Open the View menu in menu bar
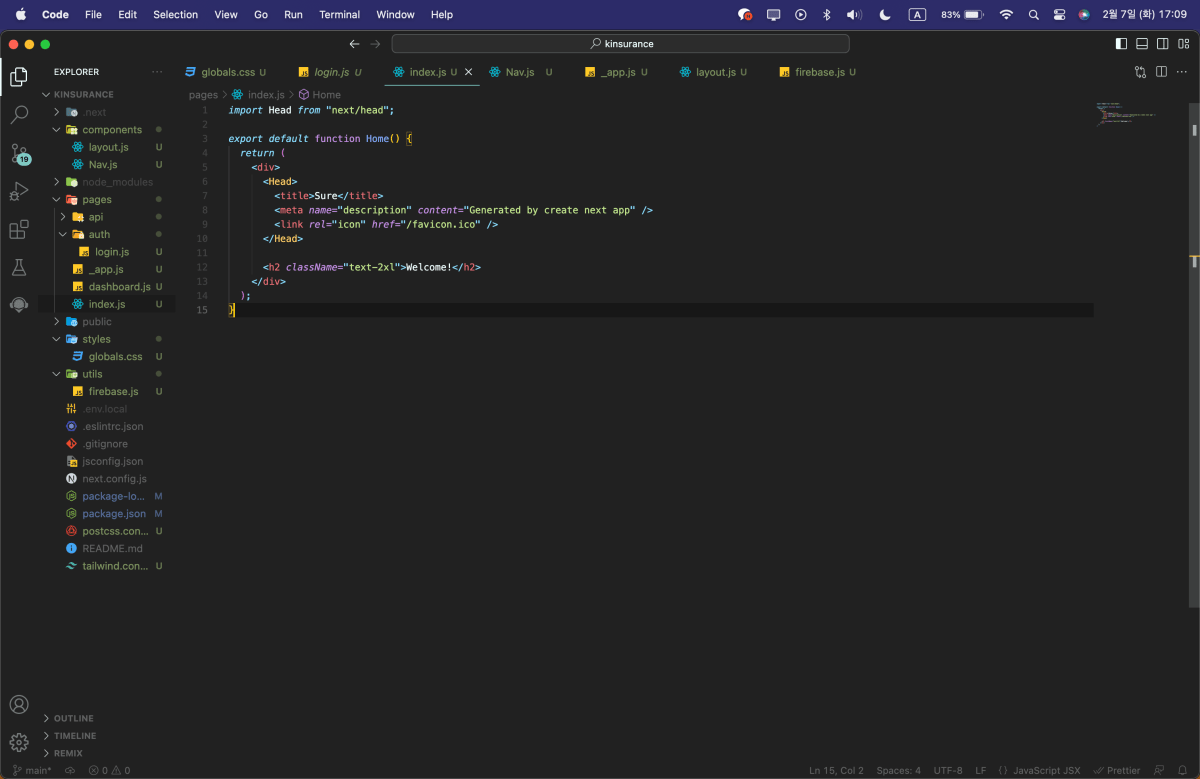This screenshot has height=779, width=1200. 225,14
